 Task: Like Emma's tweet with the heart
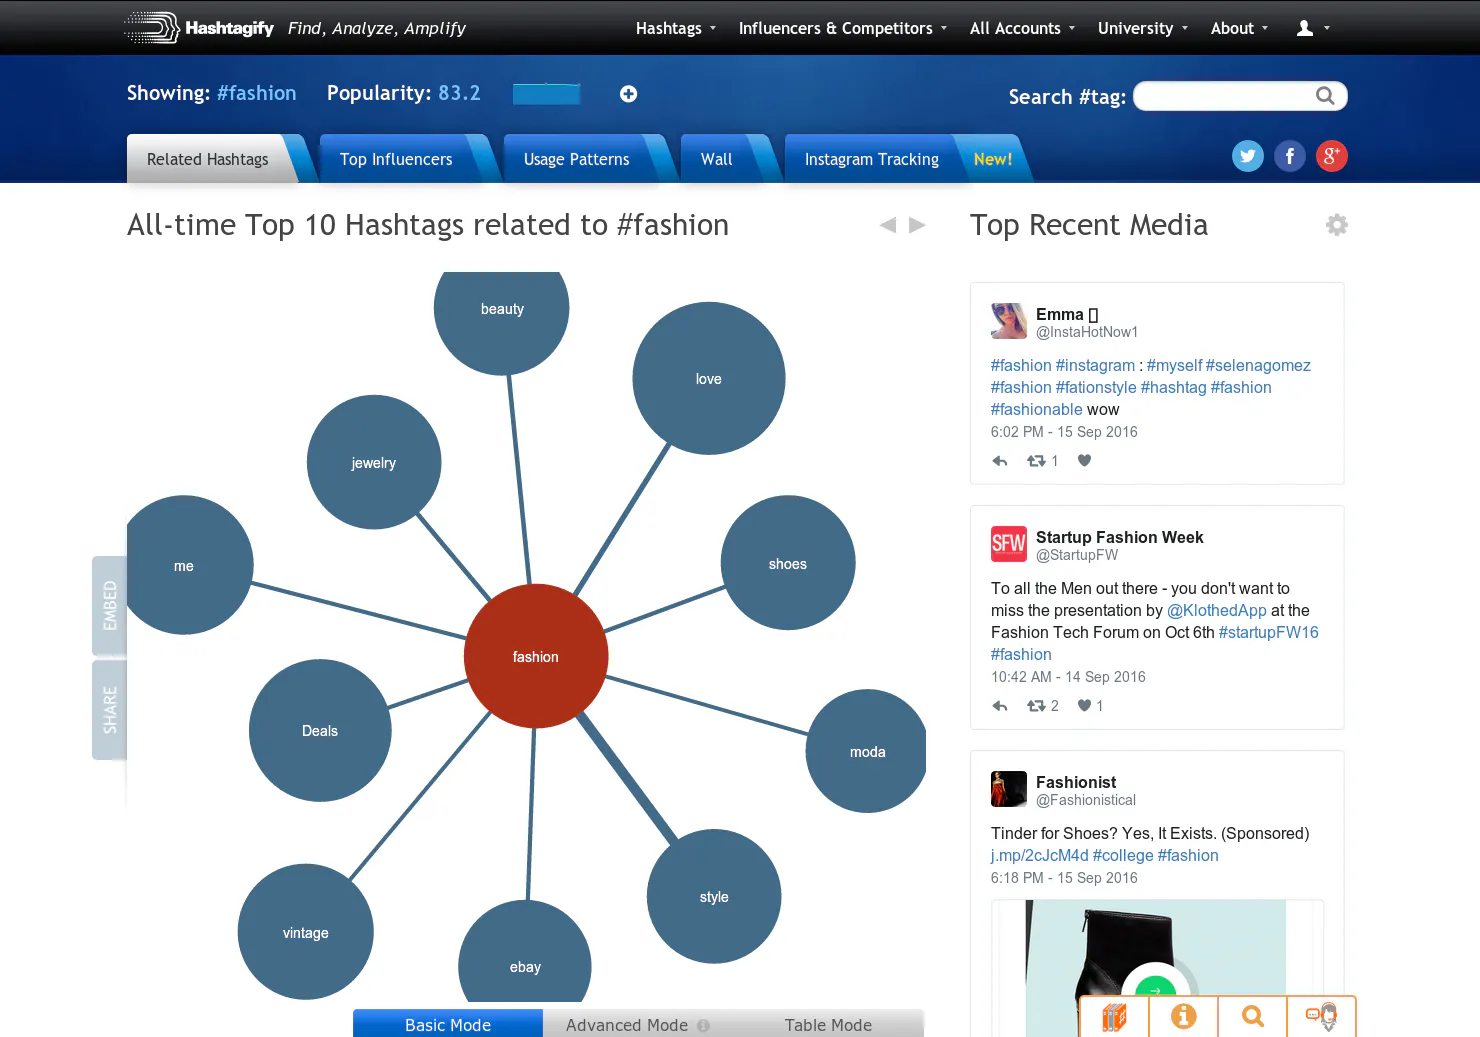pos(1084,461)
